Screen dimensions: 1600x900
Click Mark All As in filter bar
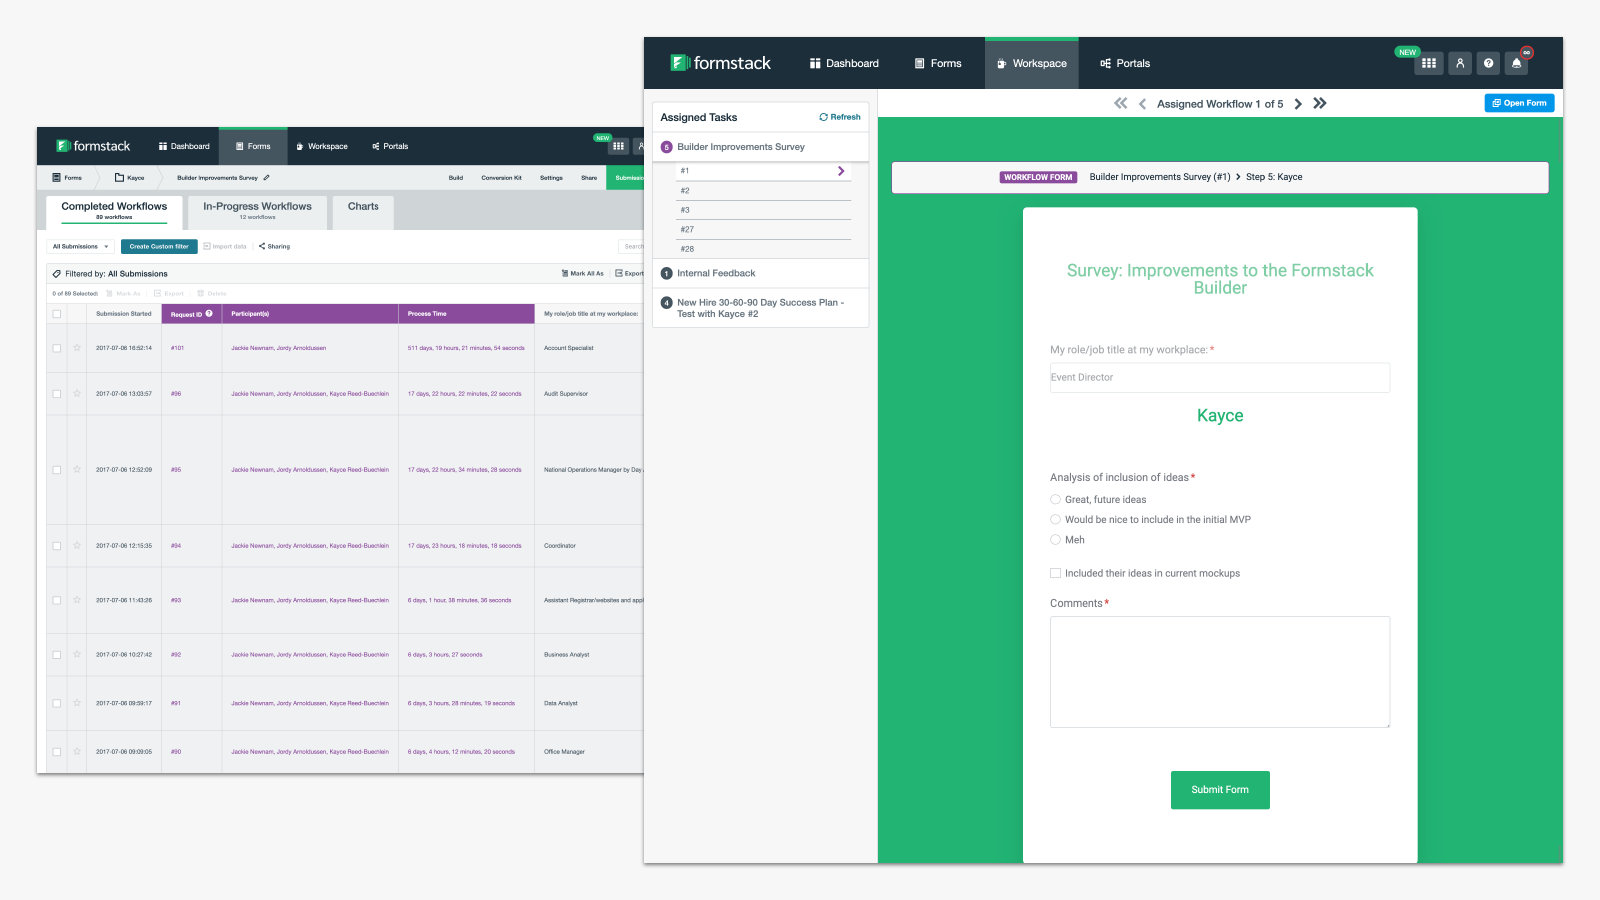point(583,273)
